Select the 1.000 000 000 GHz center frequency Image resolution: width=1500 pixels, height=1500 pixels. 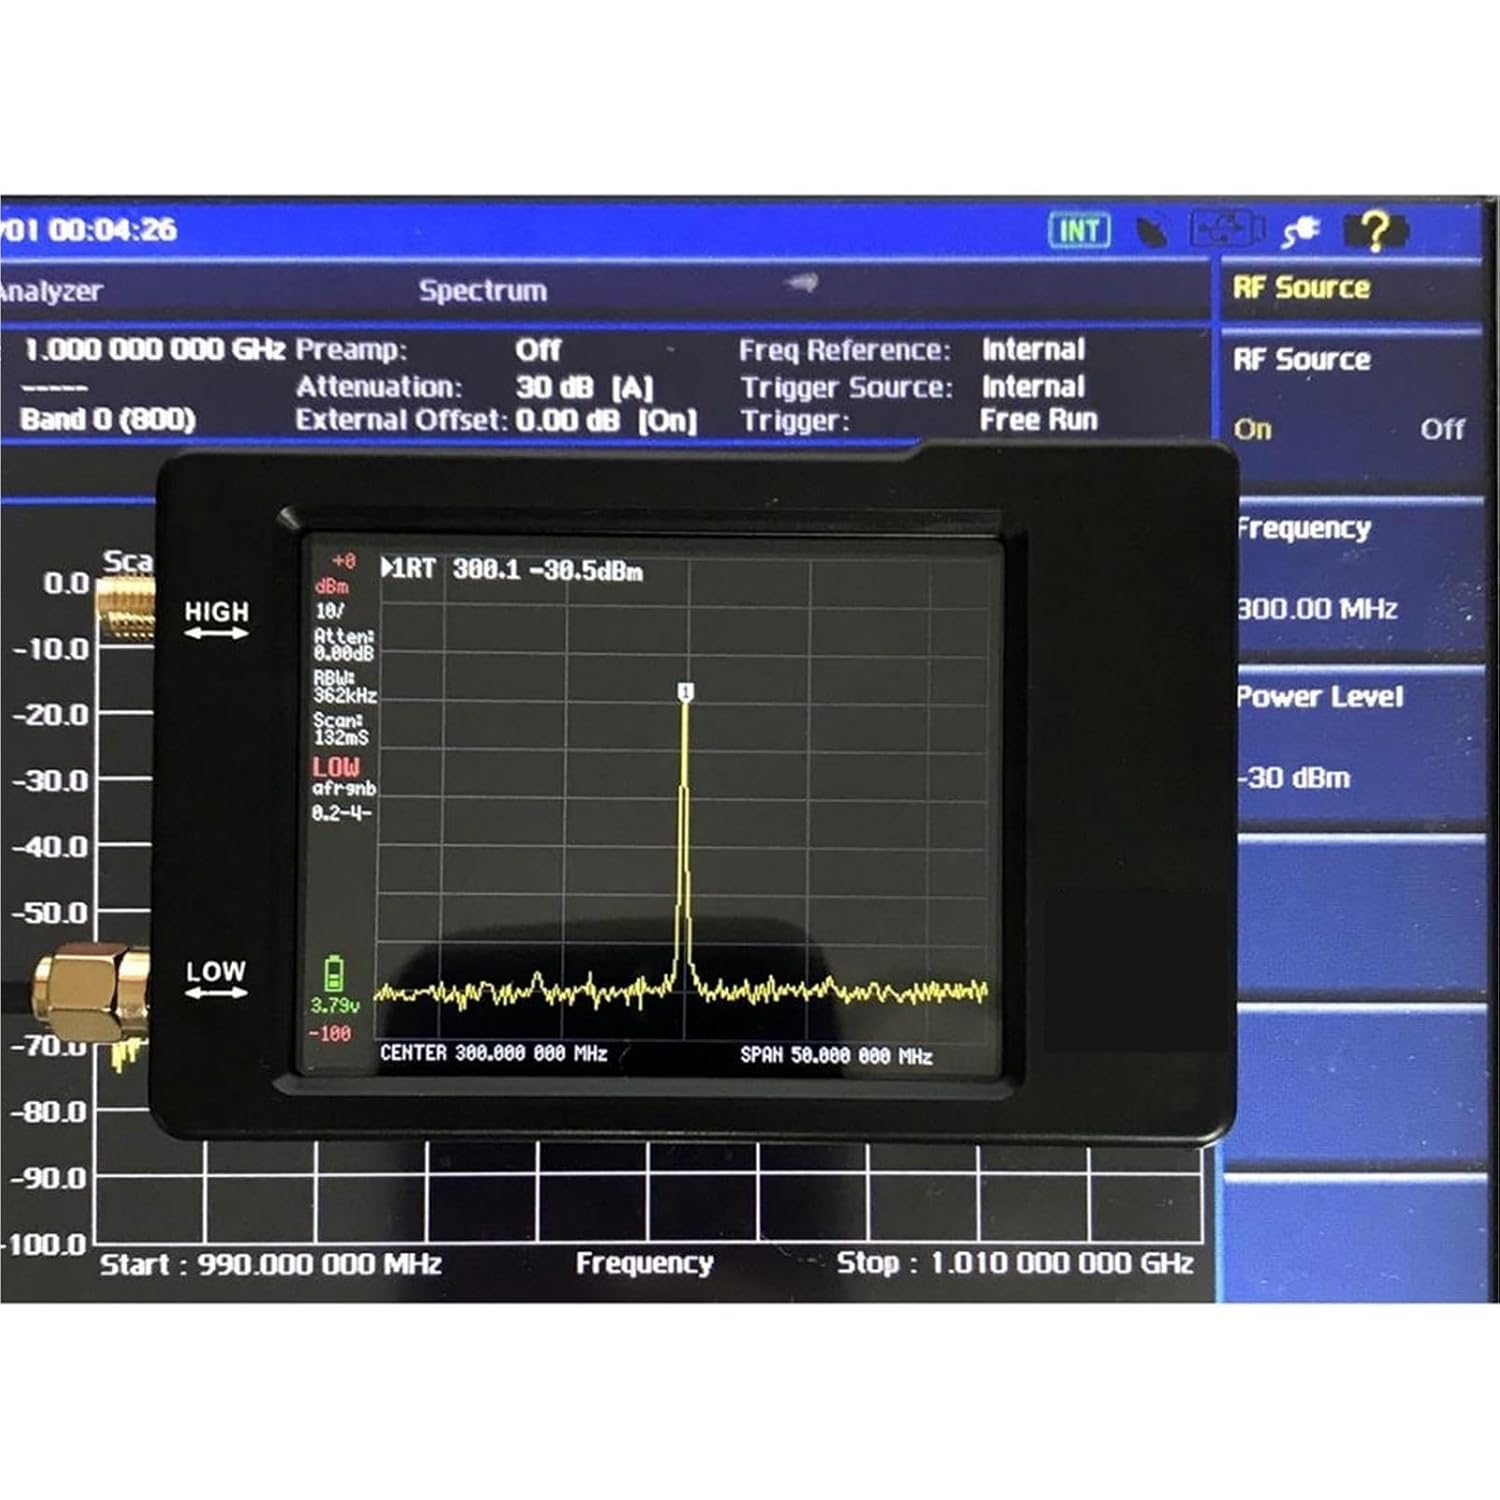(x=154, y=350)
